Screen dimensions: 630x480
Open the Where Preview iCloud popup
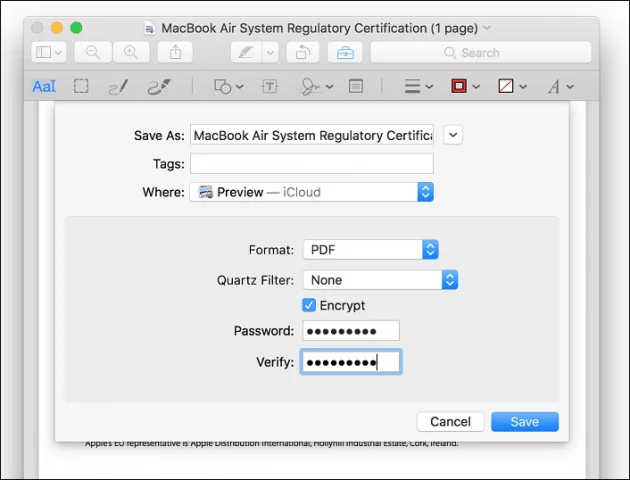tap(311, 192)
